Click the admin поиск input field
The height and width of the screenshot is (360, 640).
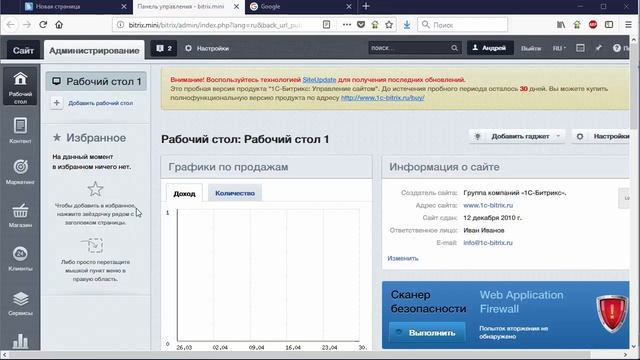point(409,48)
